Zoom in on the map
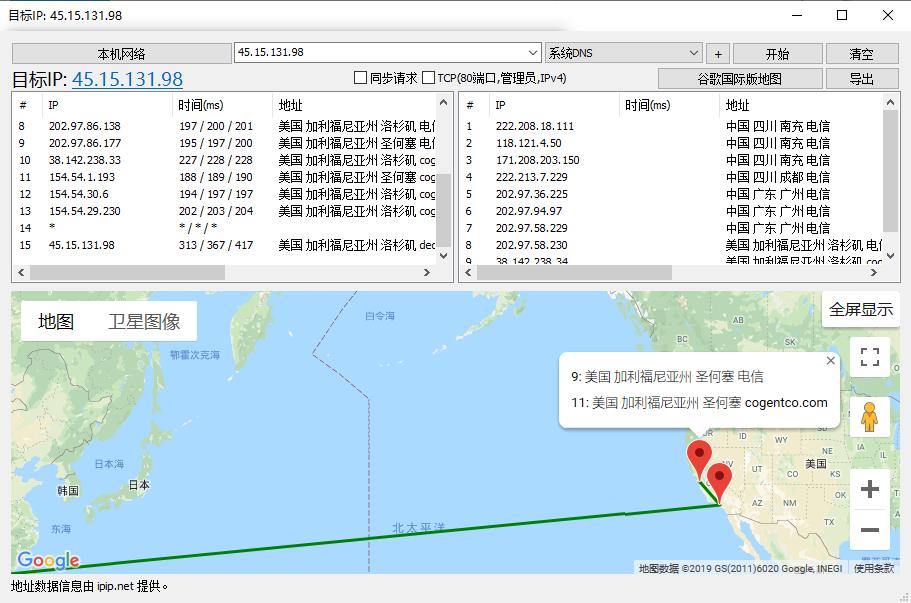 click(x=869, y=489)
